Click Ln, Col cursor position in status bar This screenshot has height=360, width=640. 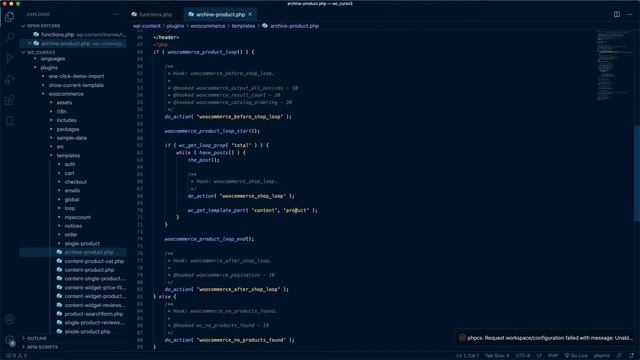467,356
